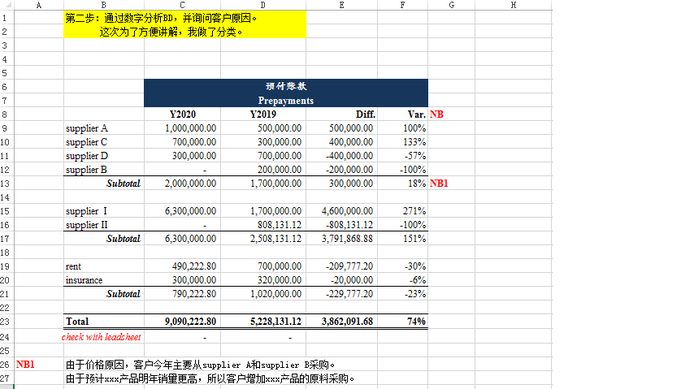Select column E header
Viewport: 673px width, 389px height.
342,5
